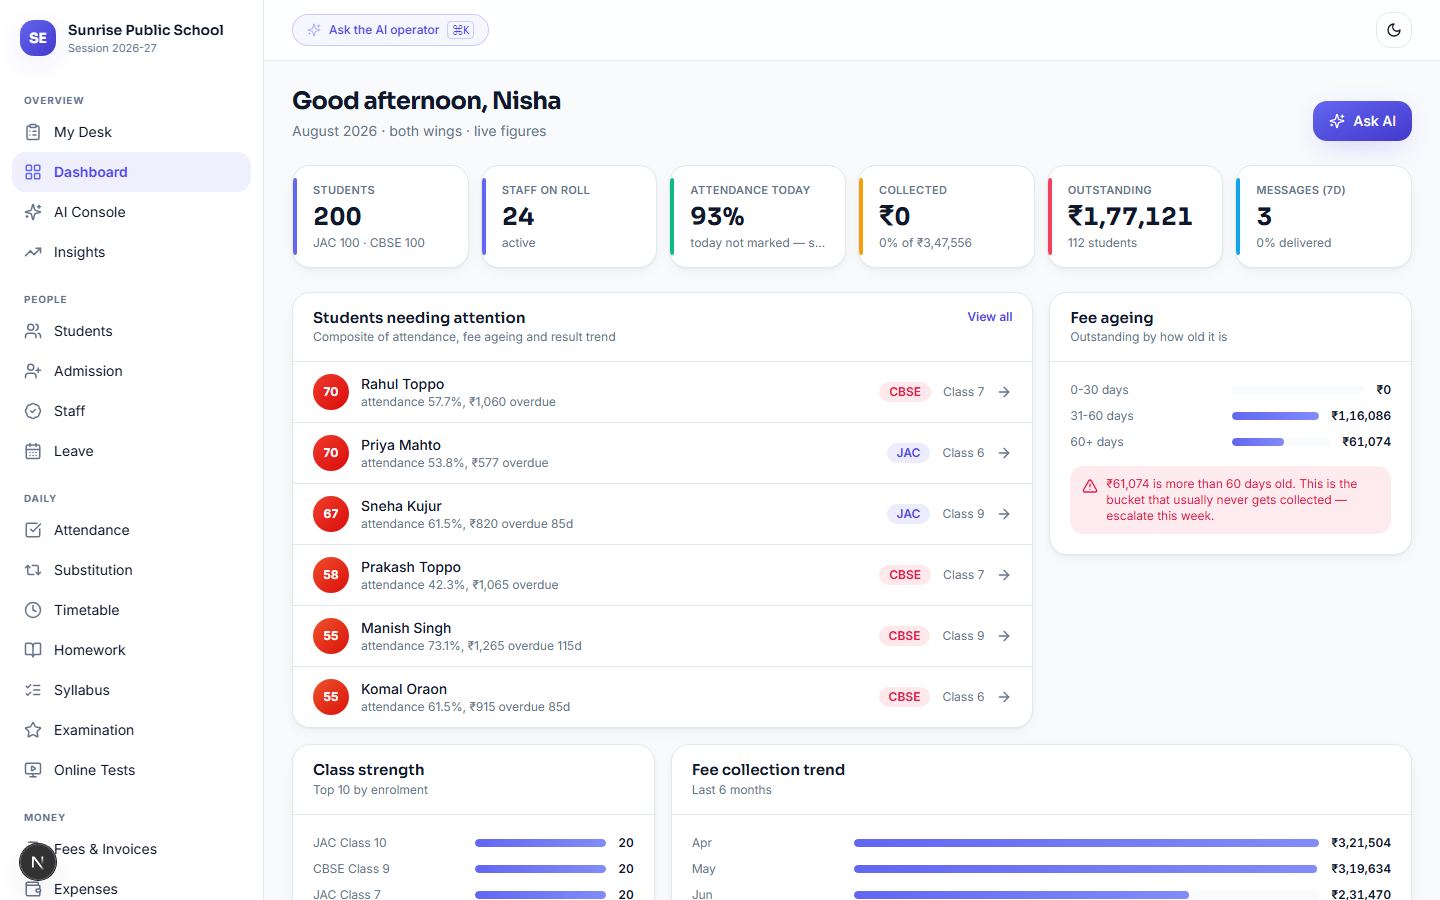The height and width of the screenshot is (900, 1440).
Task: Click View all students needing attention
Action: (x=990, y=317)
